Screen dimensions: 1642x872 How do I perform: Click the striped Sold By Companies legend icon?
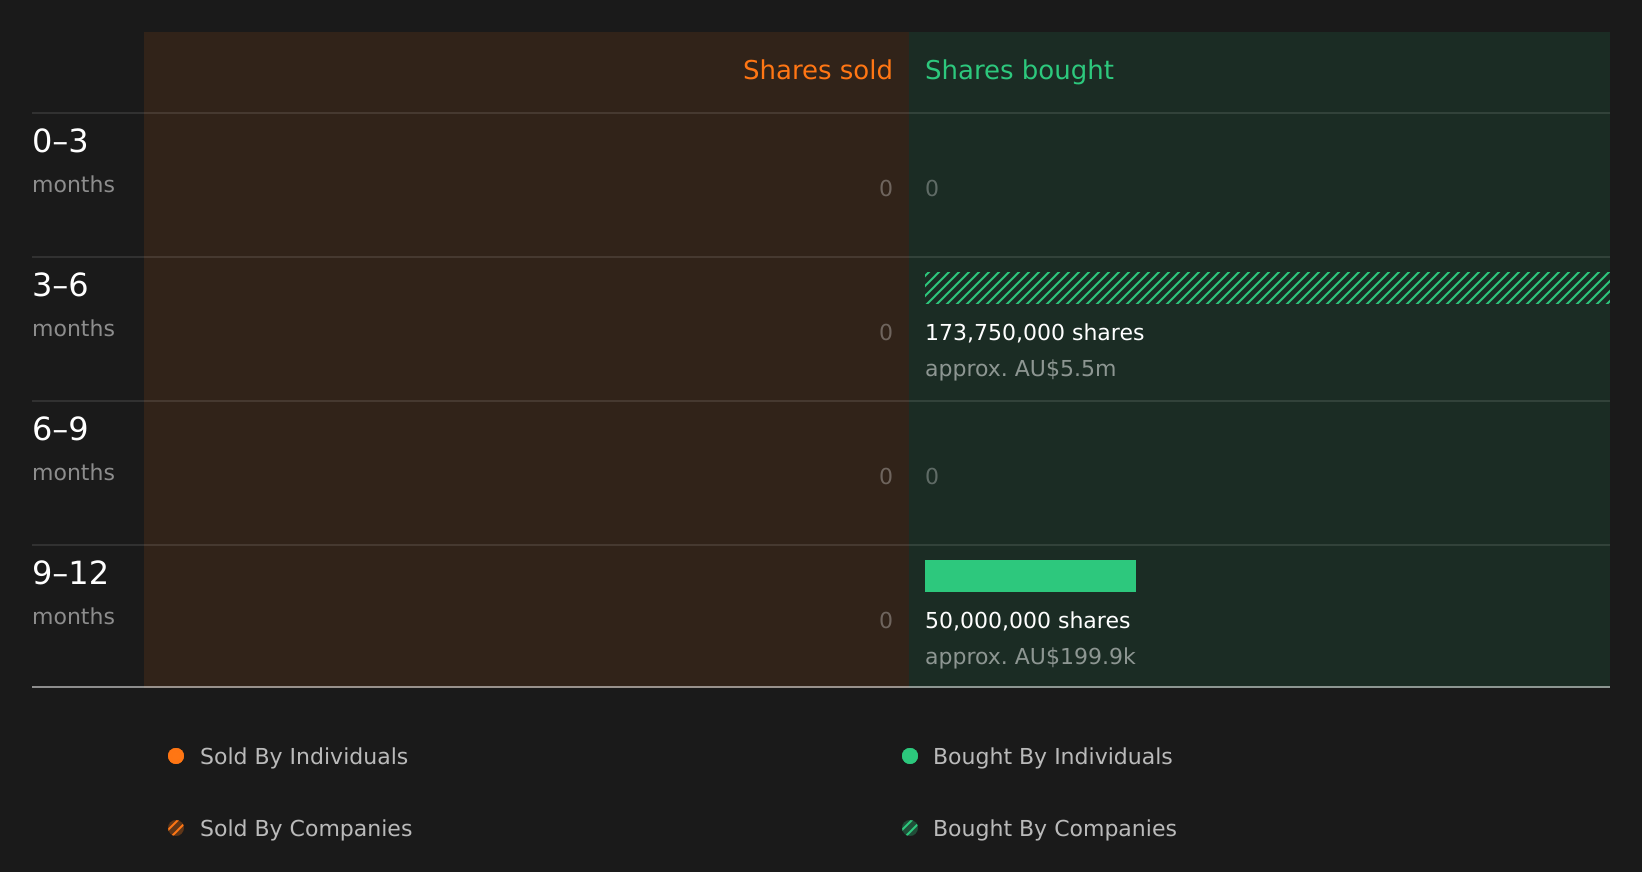click(176, 828)
